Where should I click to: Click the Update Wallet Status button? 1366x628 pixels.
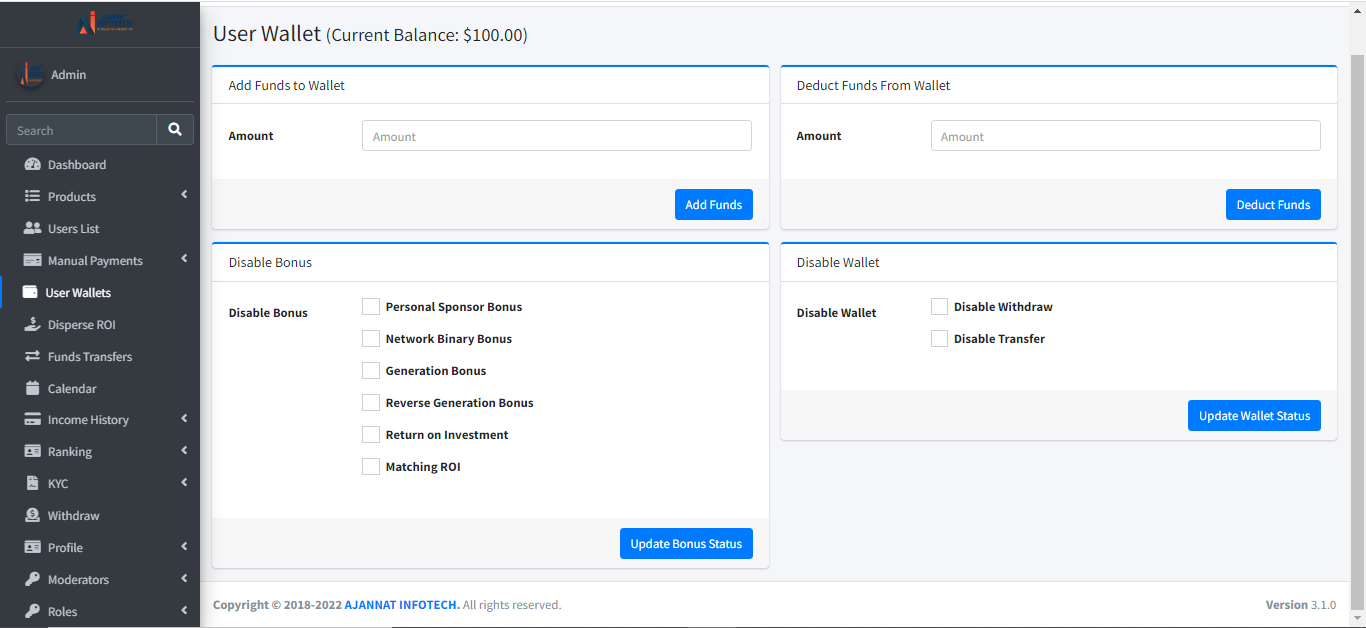coord(1254,416)
